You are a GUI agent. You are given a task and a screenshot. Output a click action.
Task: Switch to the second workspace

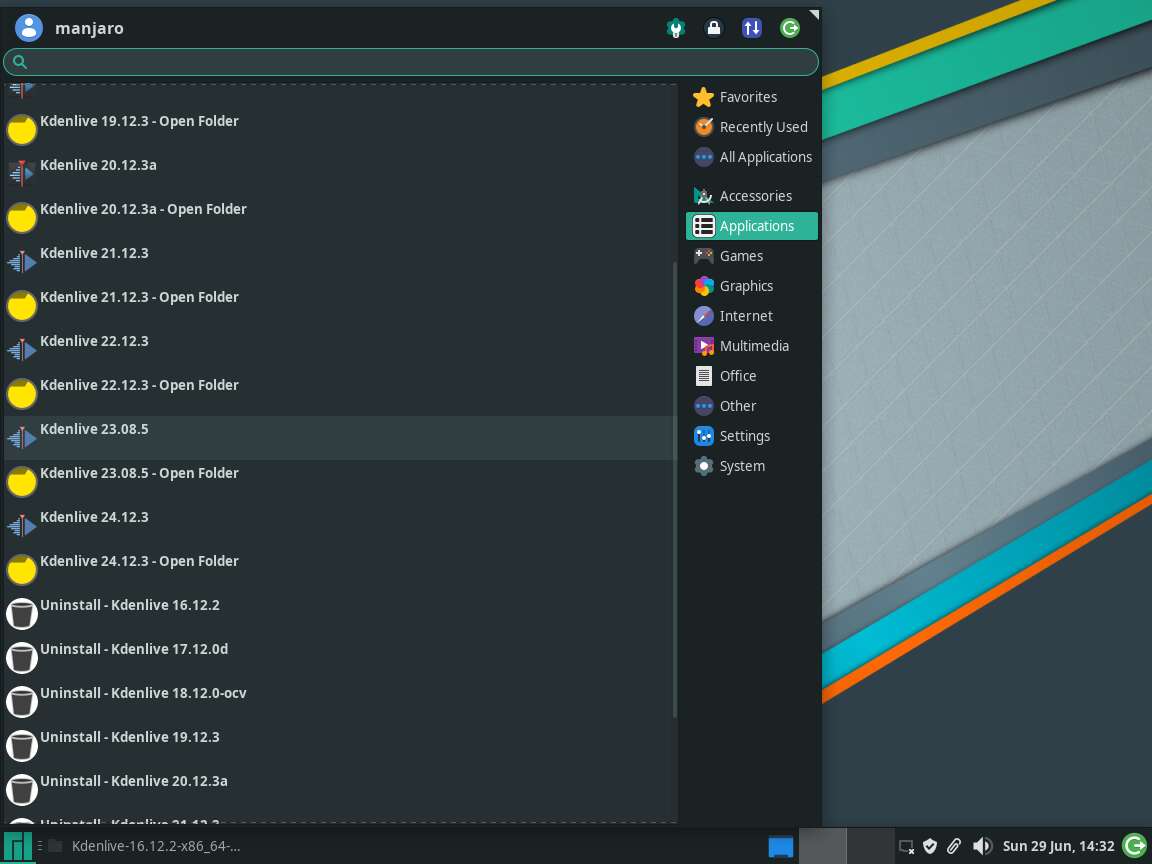click(871, 846)
